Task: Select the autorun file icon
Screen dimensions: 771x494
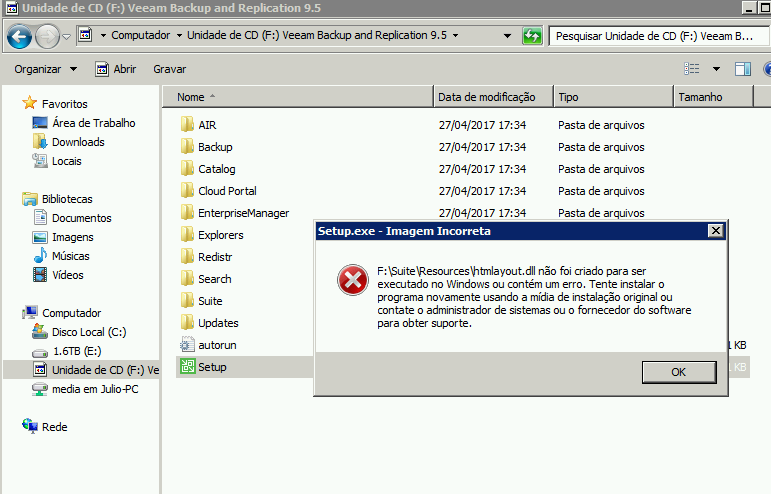Action: (x=187, y=345)
